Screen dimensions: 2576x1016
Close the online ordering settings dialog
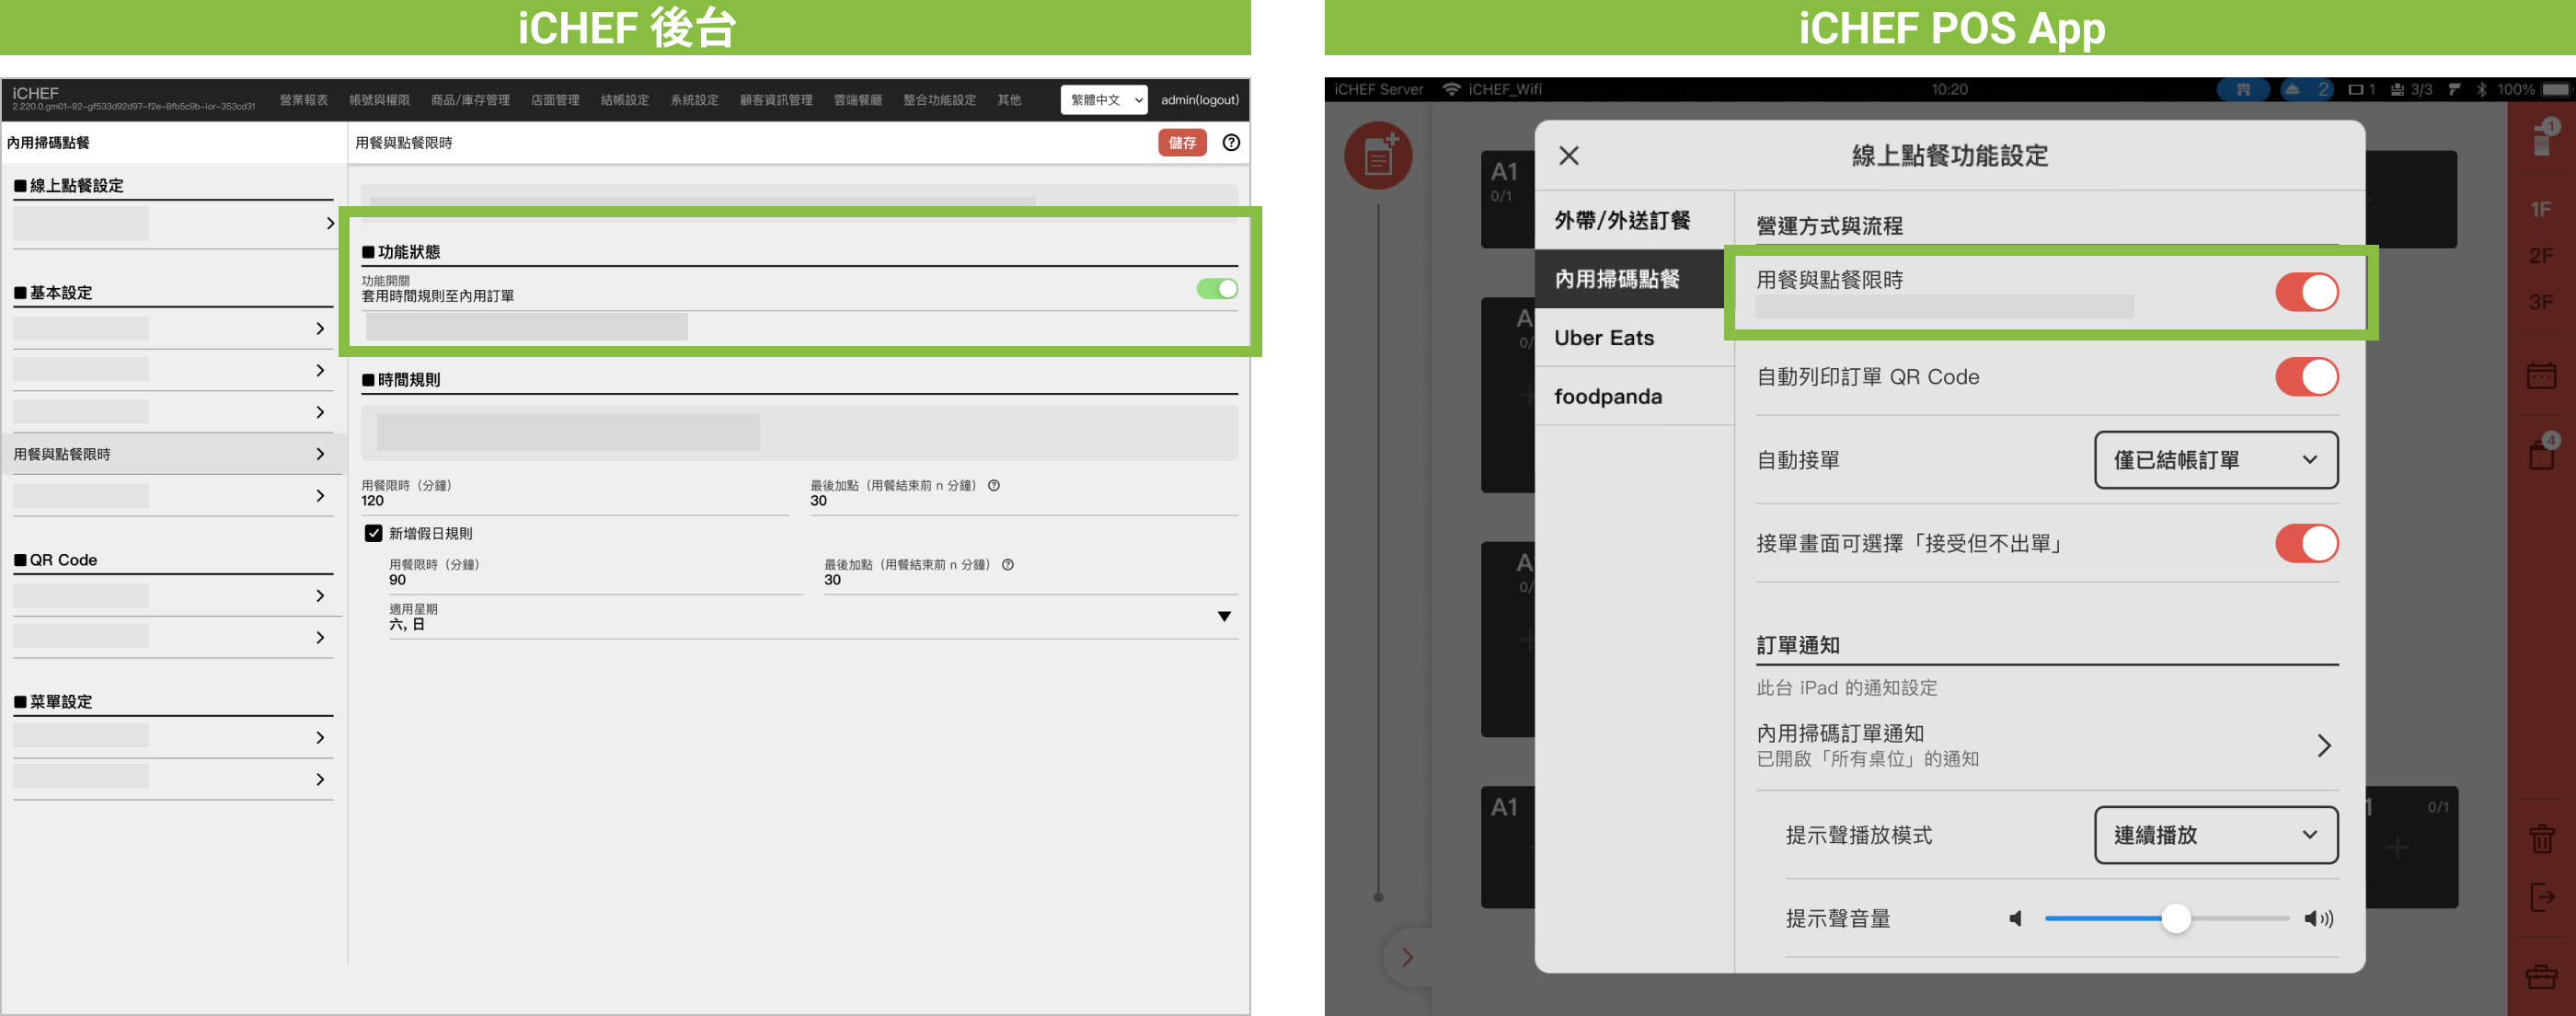(x=1568, y=155)
